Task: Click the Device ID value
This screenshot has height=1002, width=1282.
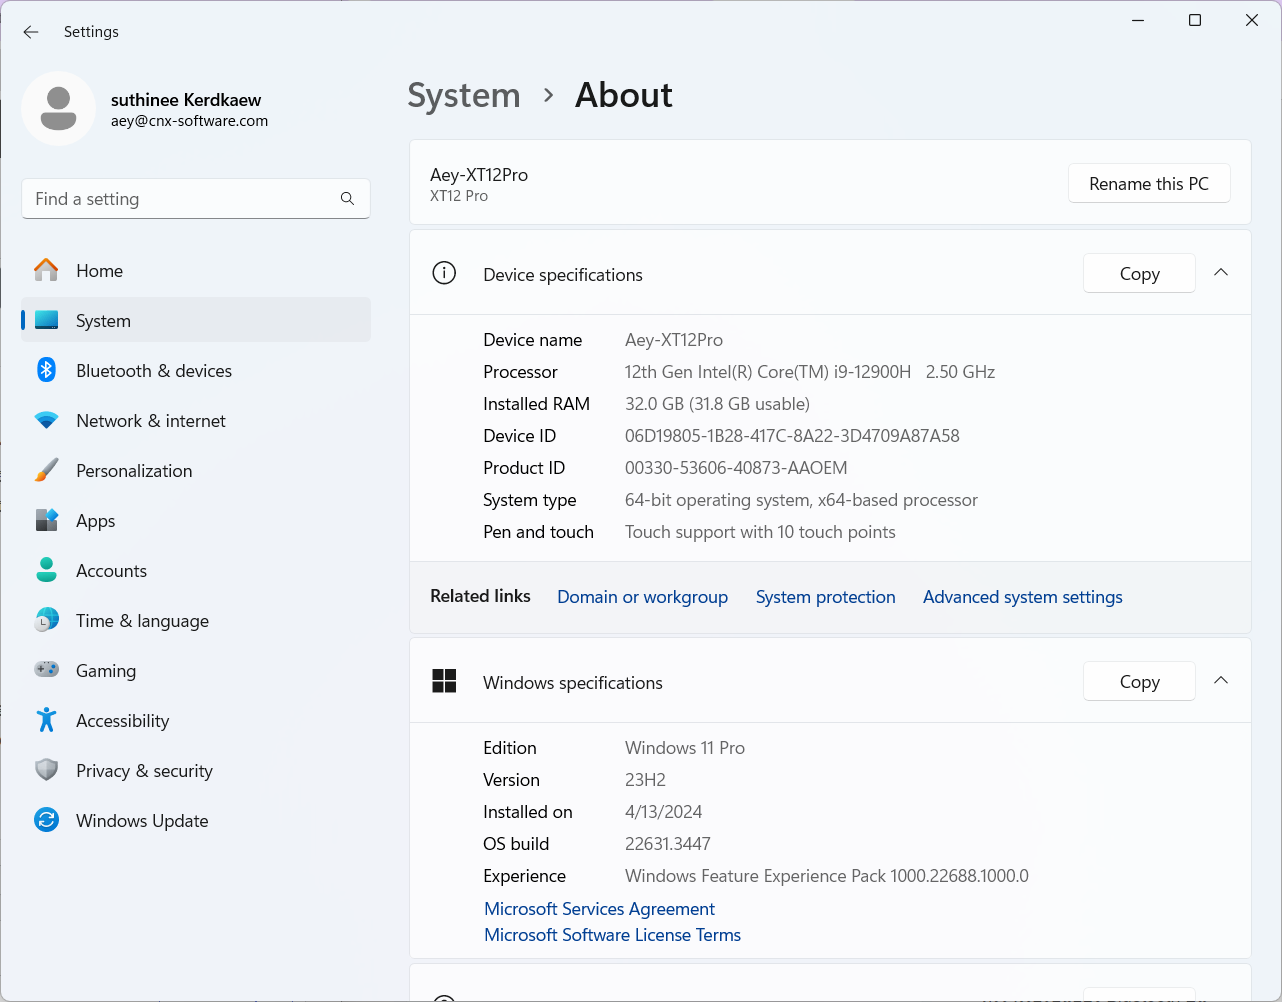Action: 792,436
